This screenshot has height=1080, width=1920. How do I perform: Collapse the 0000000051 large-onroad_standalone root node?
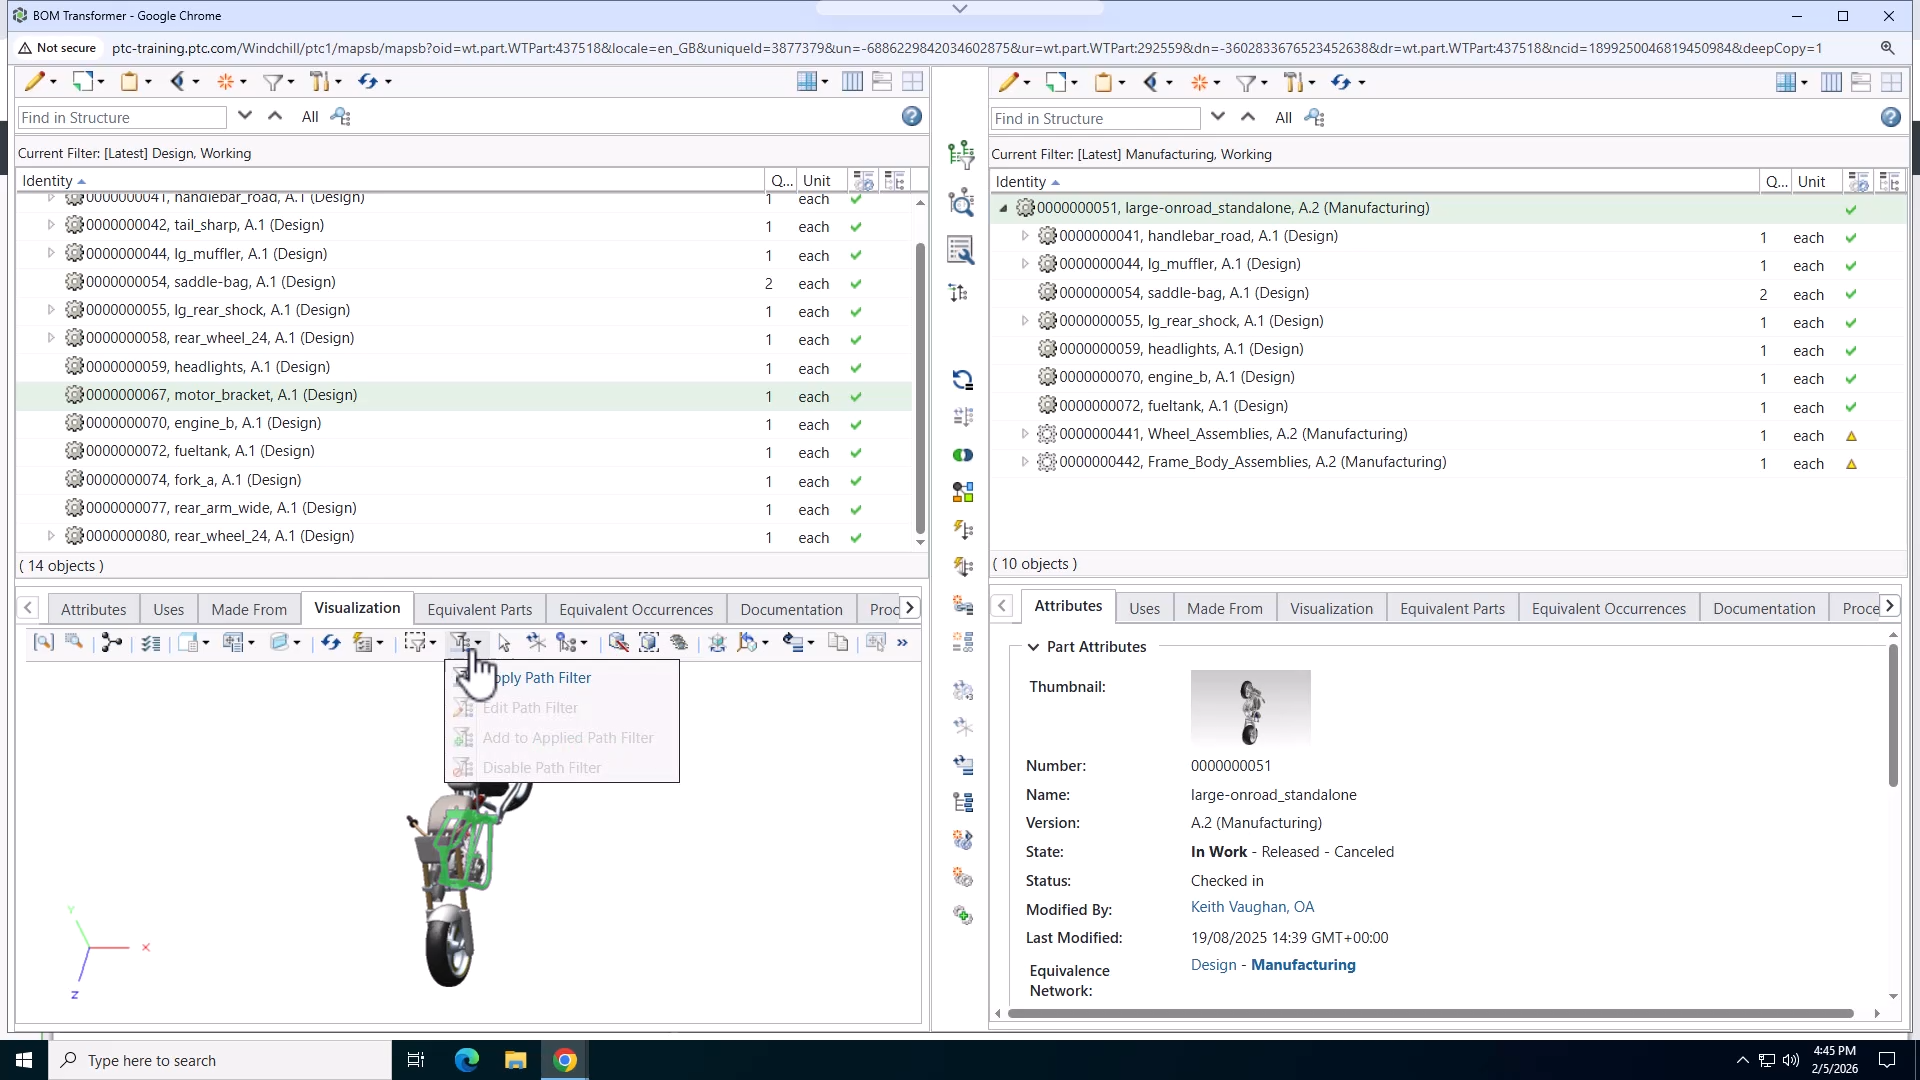tap(1003, 208)
